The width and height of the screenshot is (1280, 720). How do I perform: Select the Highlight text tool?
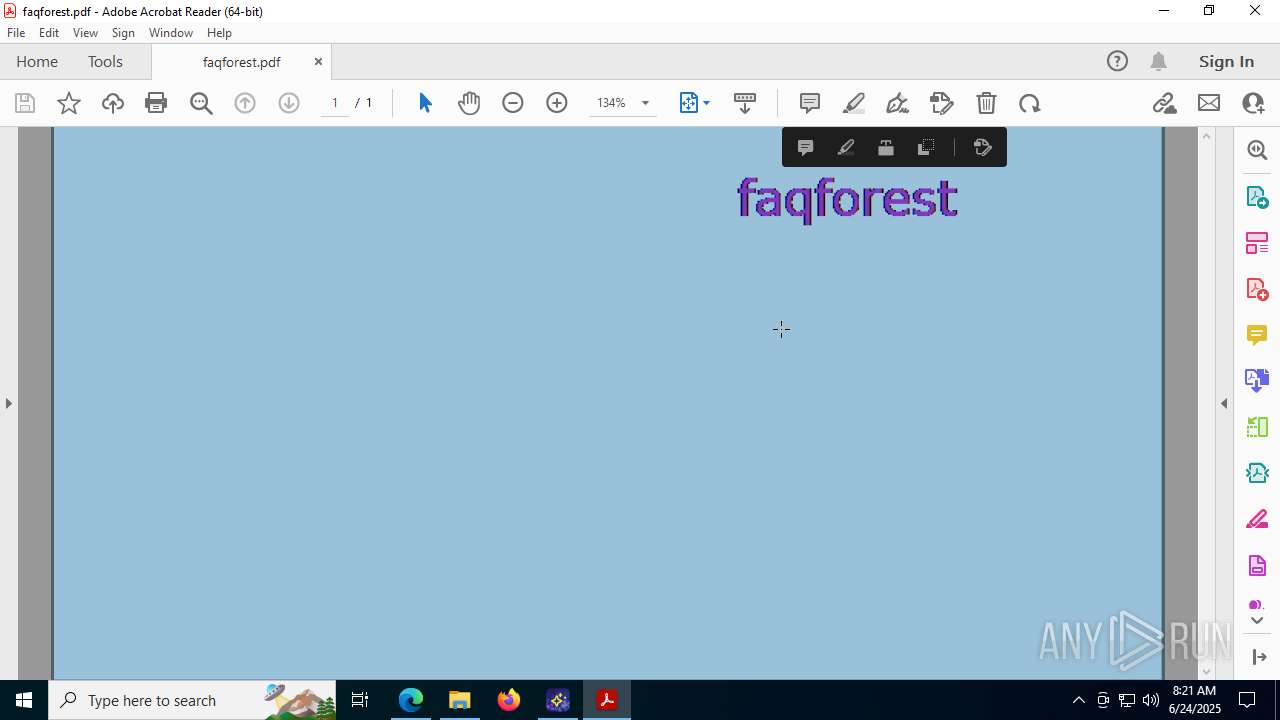(854, 103)
